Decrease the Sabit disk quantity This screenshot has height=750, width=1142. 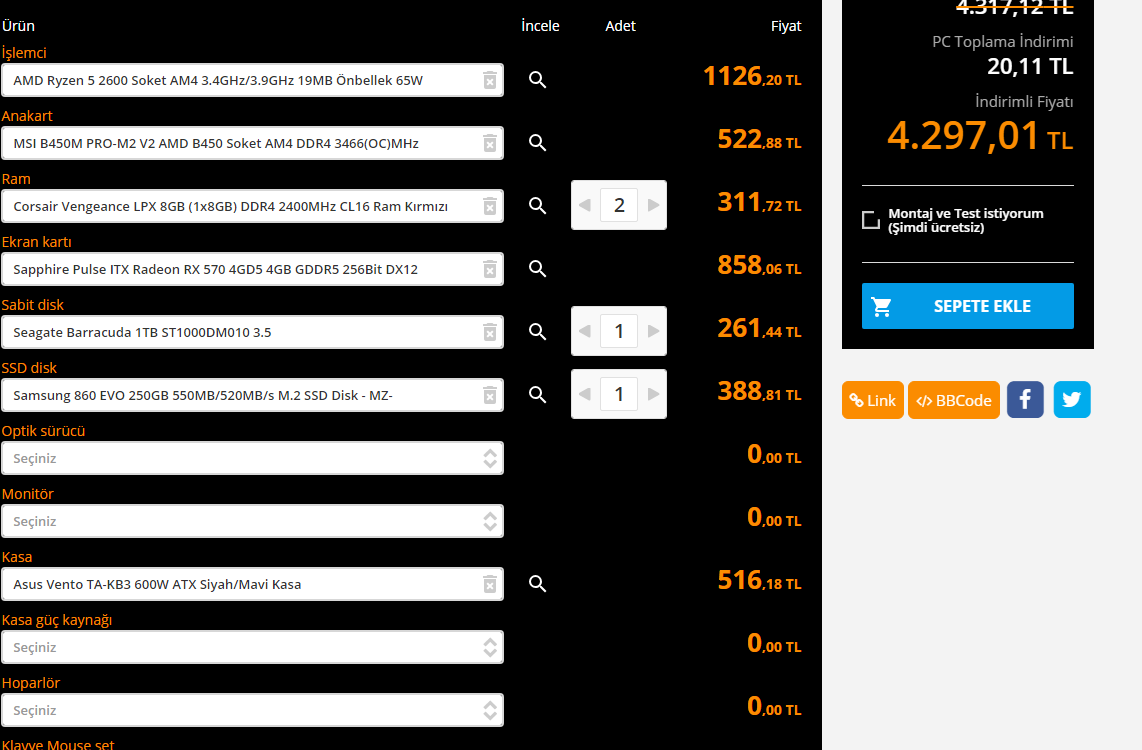click(585, 331)
